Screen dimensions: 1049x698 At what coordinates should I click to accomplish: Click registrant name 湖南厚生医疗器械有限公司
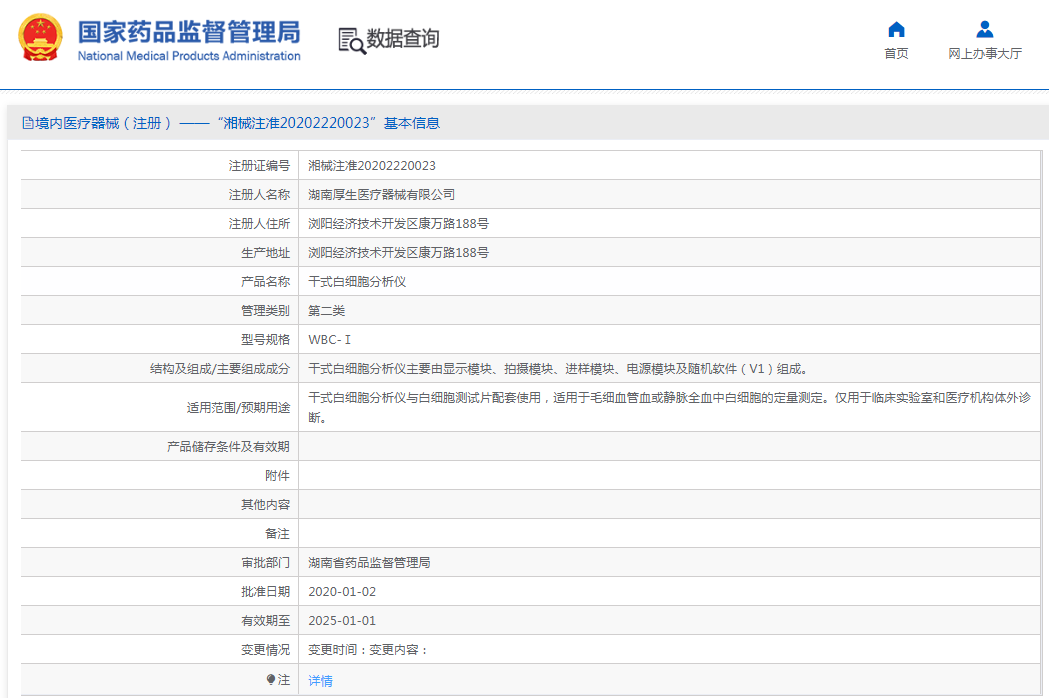(x=381, y=195)
